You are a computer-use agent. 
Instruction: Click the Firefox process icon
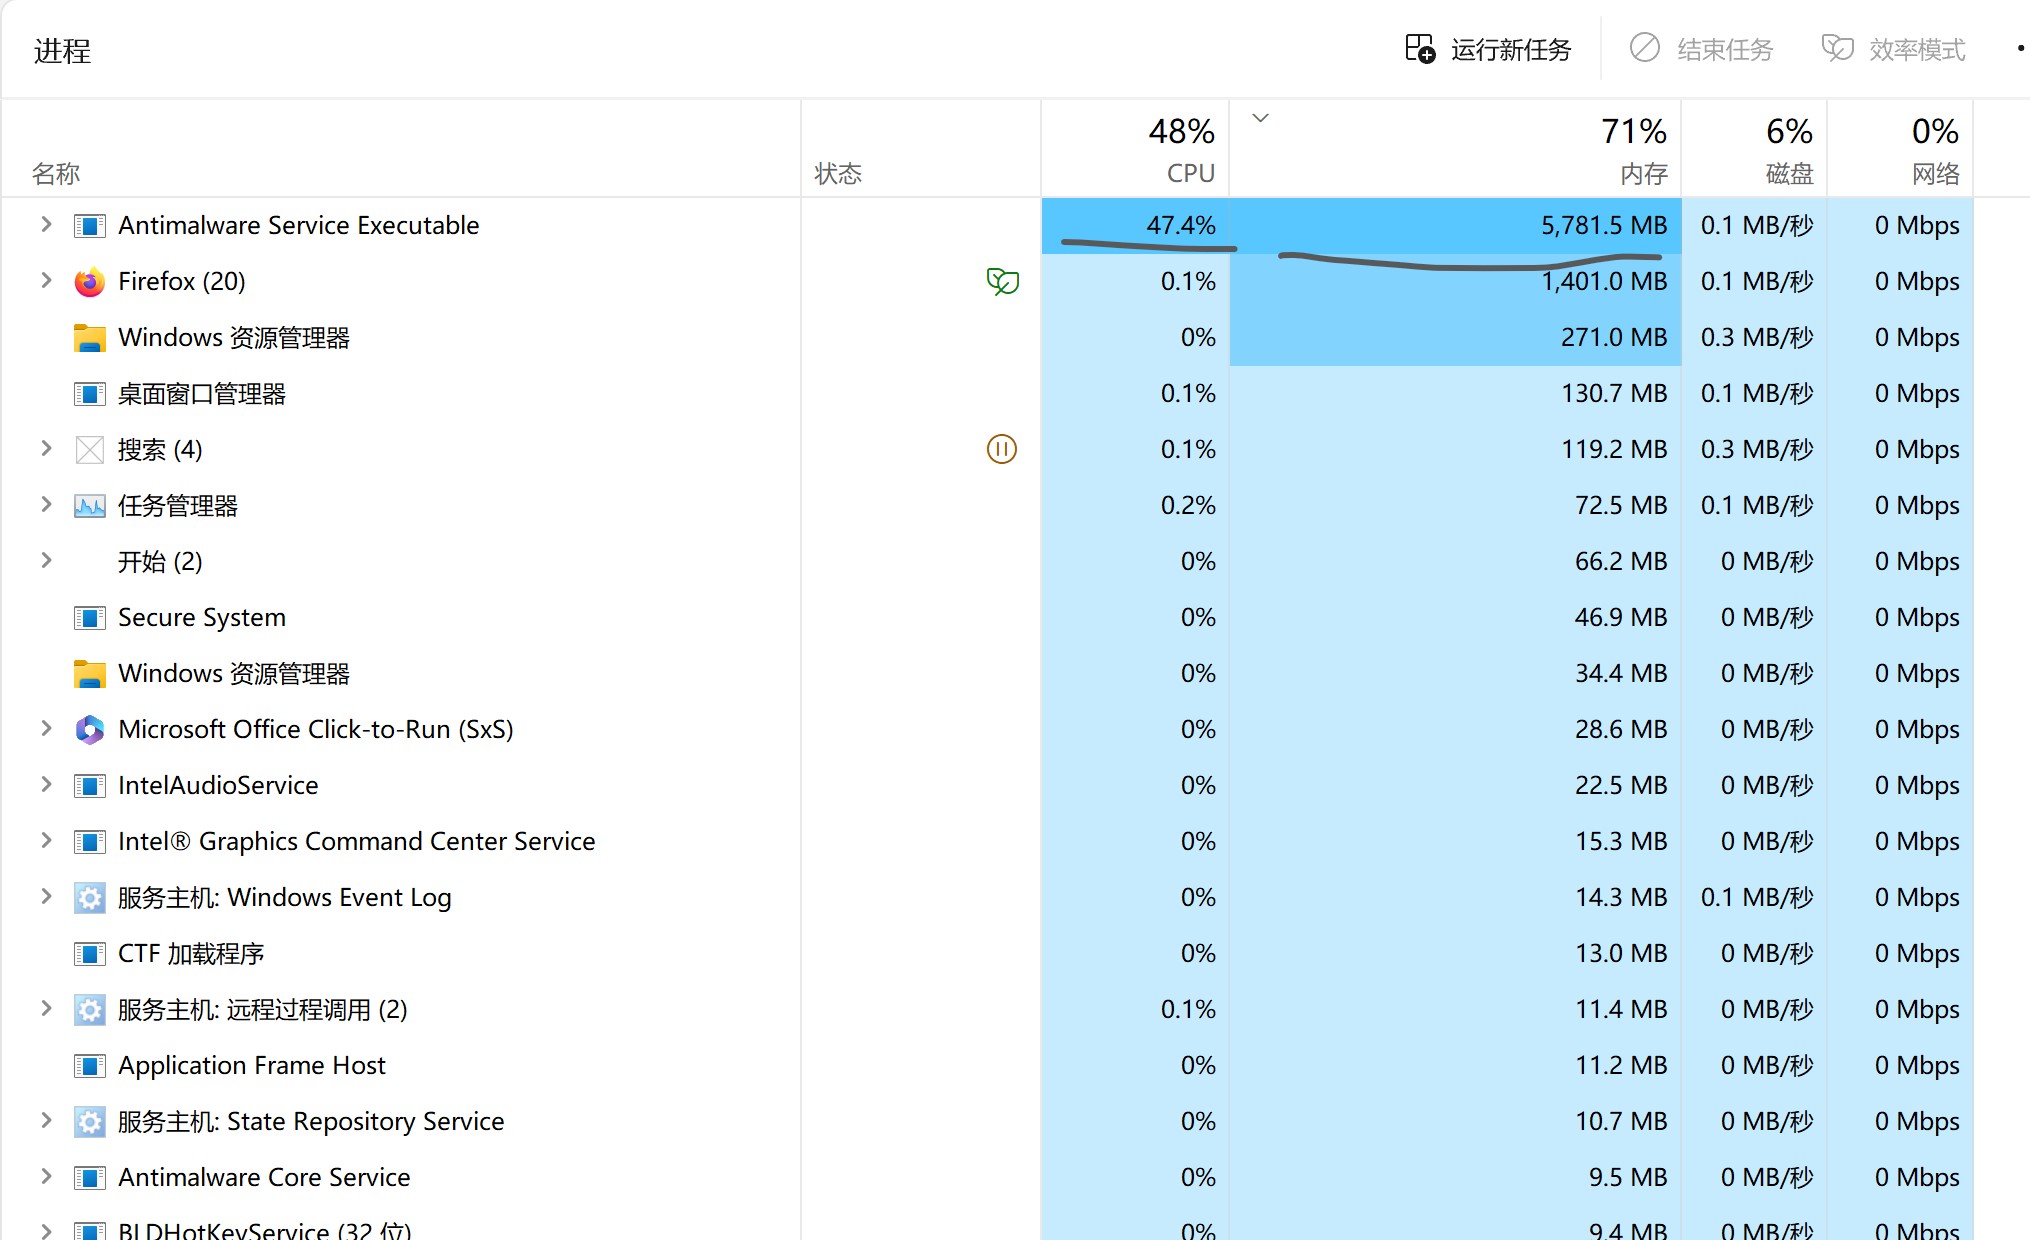pos(90,282)
